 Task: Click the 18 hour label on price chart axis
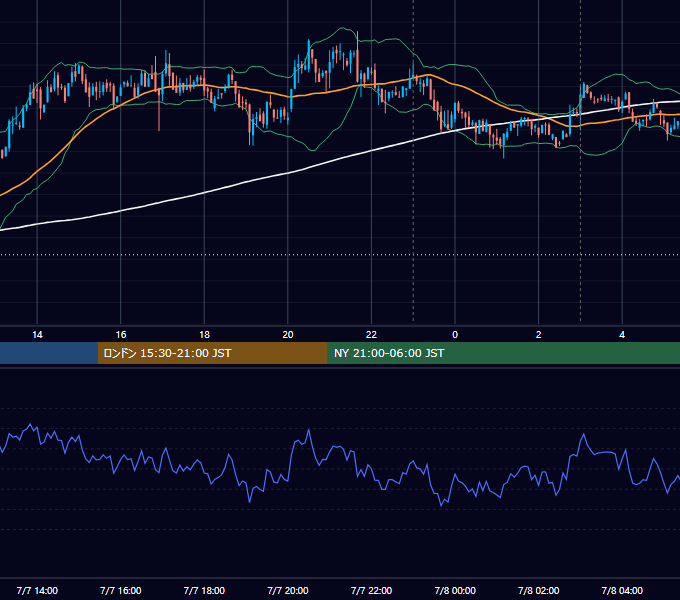[204, 335]
